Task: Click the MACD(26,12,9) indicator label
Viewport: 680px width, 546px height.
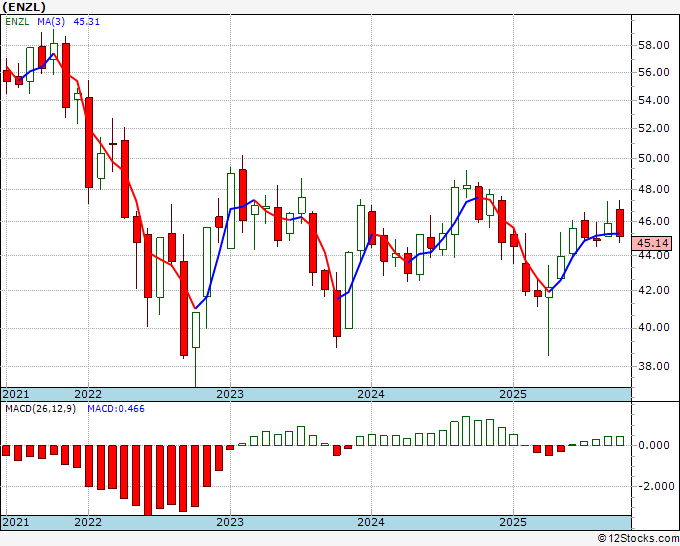Action: 40,409
